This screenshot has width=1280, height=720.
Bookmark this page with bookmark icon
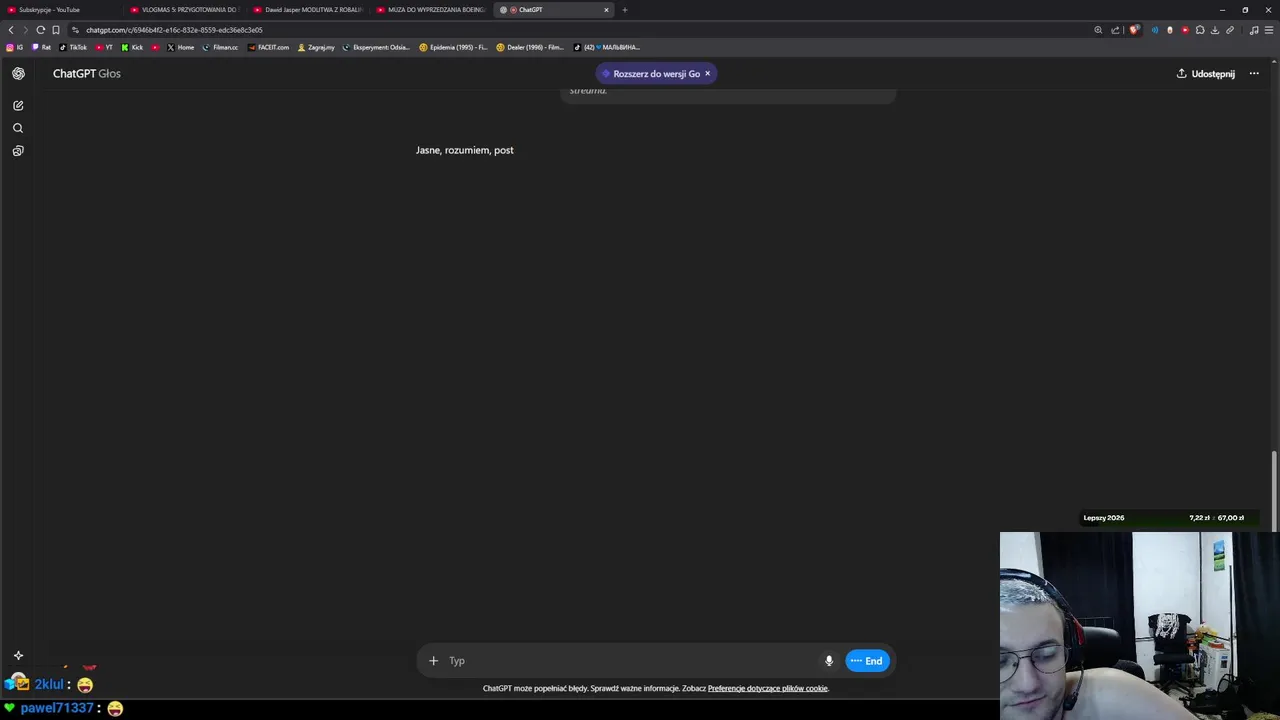[x=56, y=30]
